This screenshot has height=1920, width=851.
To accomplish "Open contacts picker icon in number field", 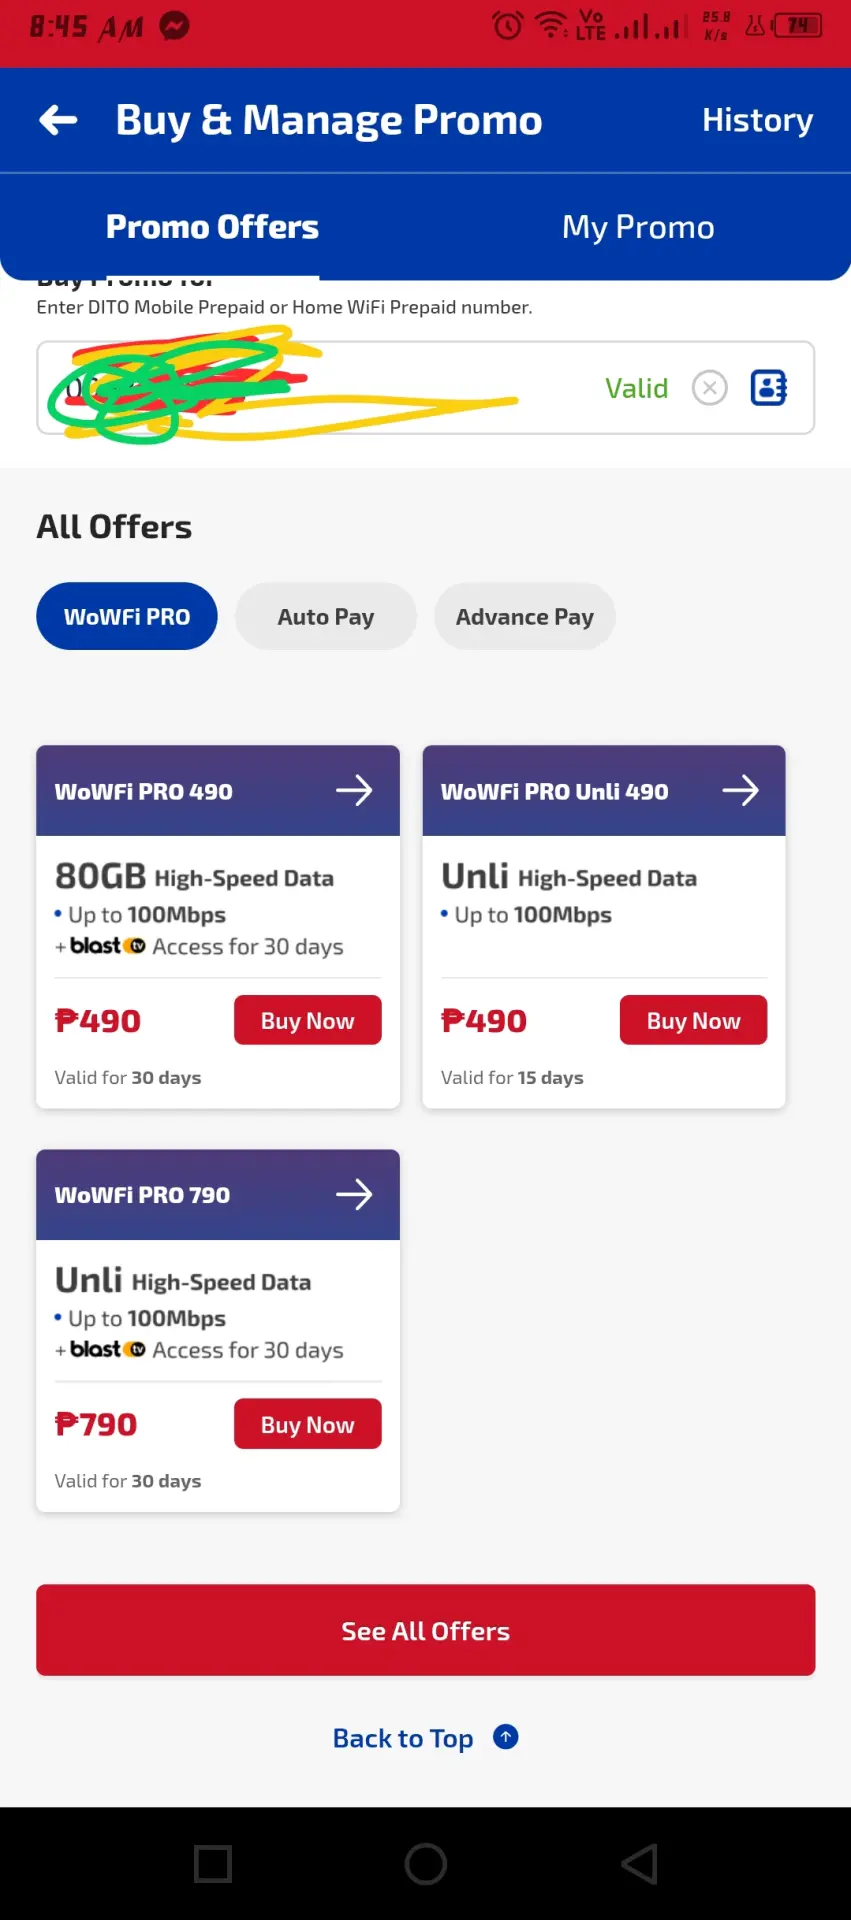I will [769, 388].
